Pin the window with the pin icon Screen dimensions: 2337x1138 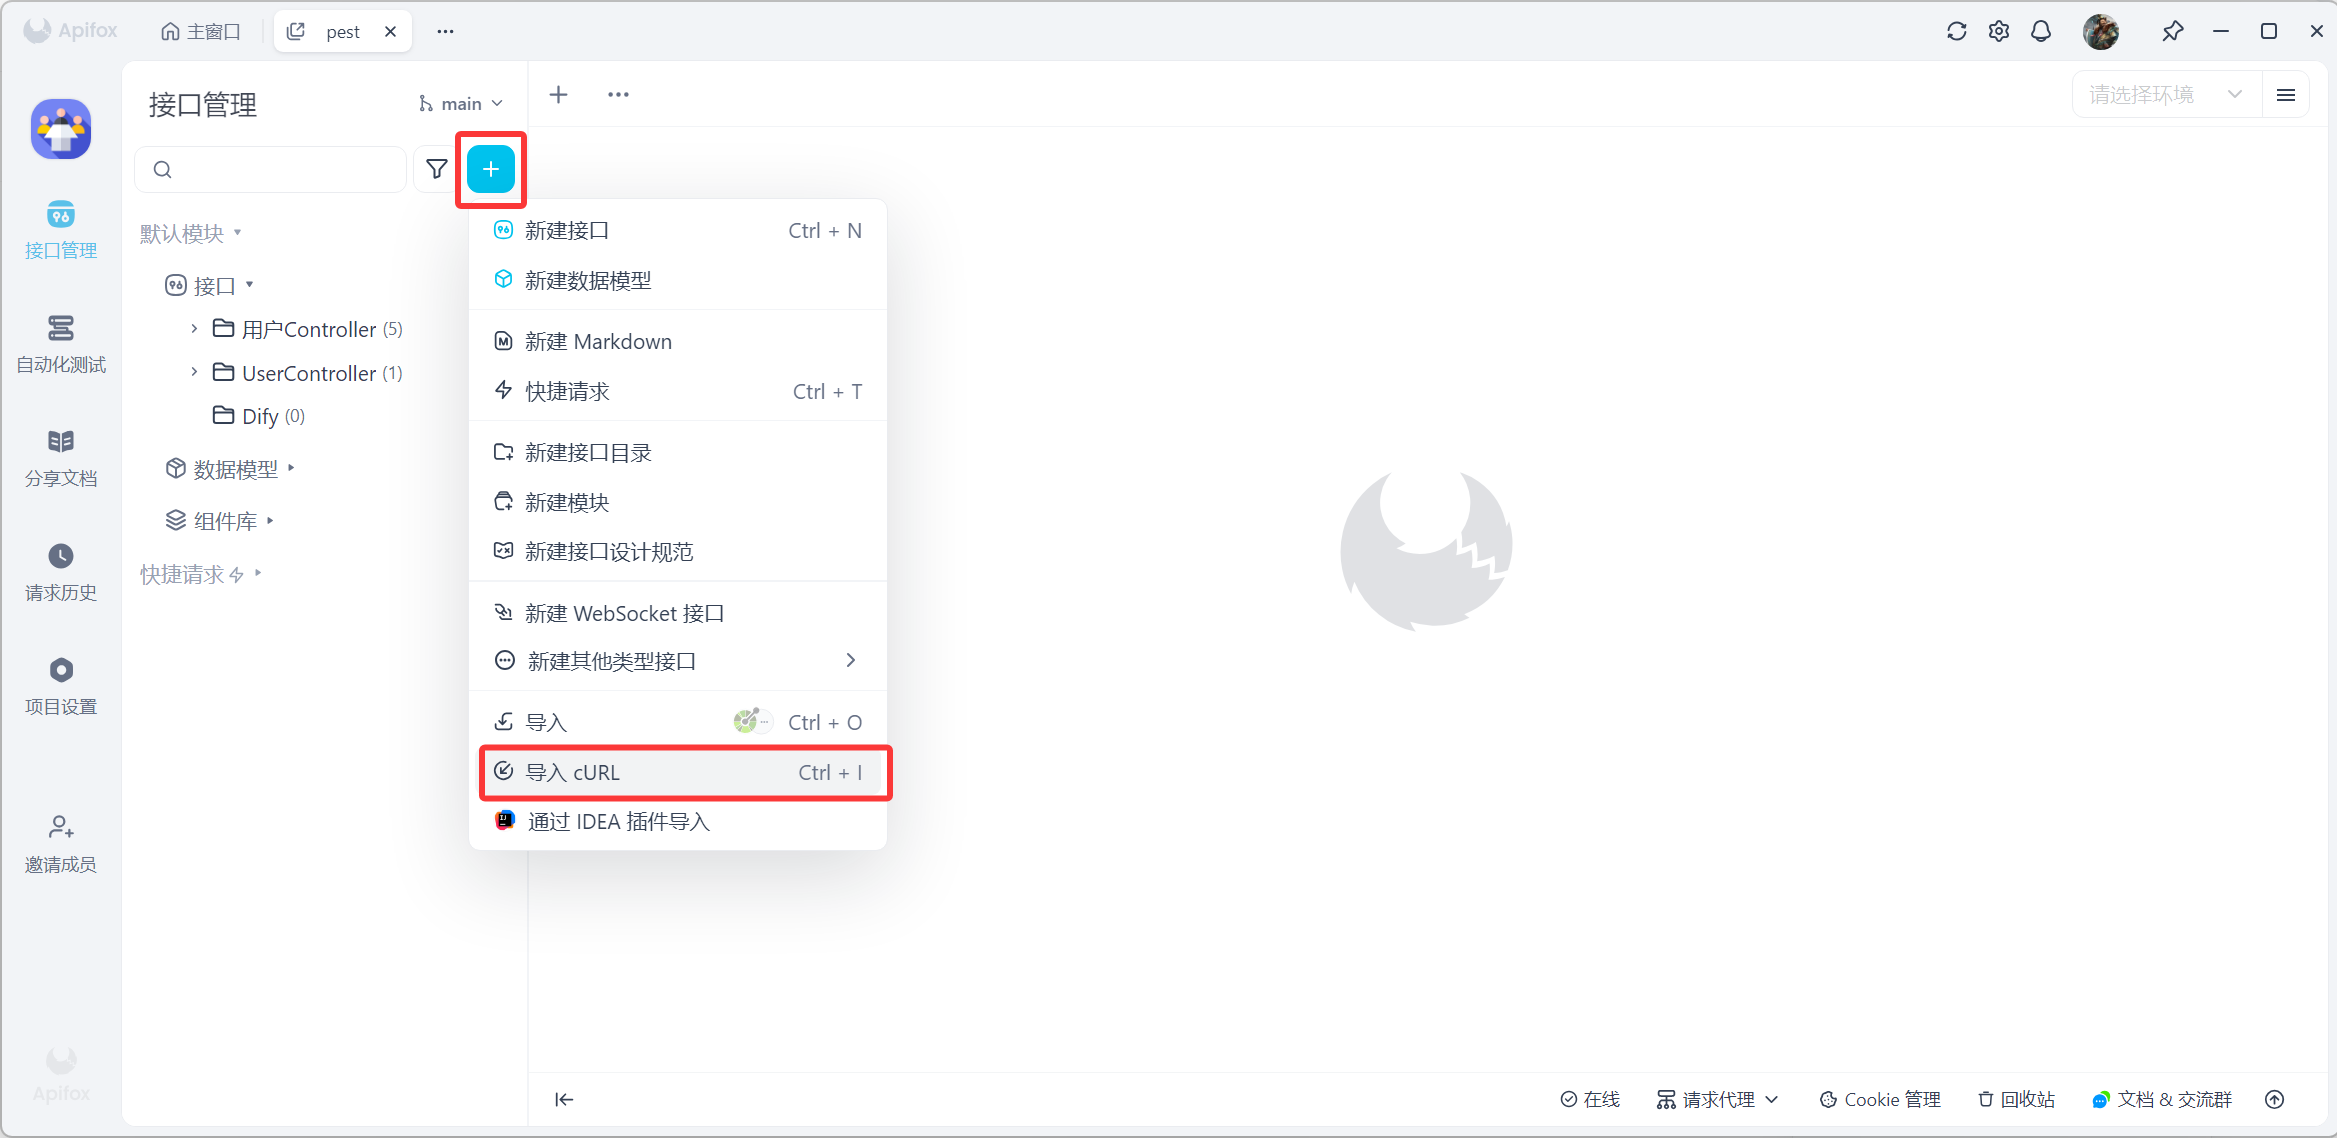coord(2172,31)
